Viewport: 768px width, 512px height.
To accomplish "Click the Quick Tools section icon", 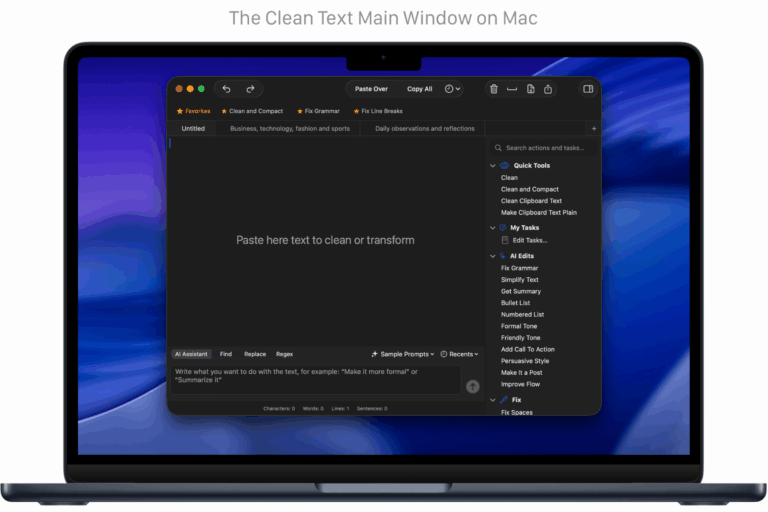I will click(x=504, y=166).
